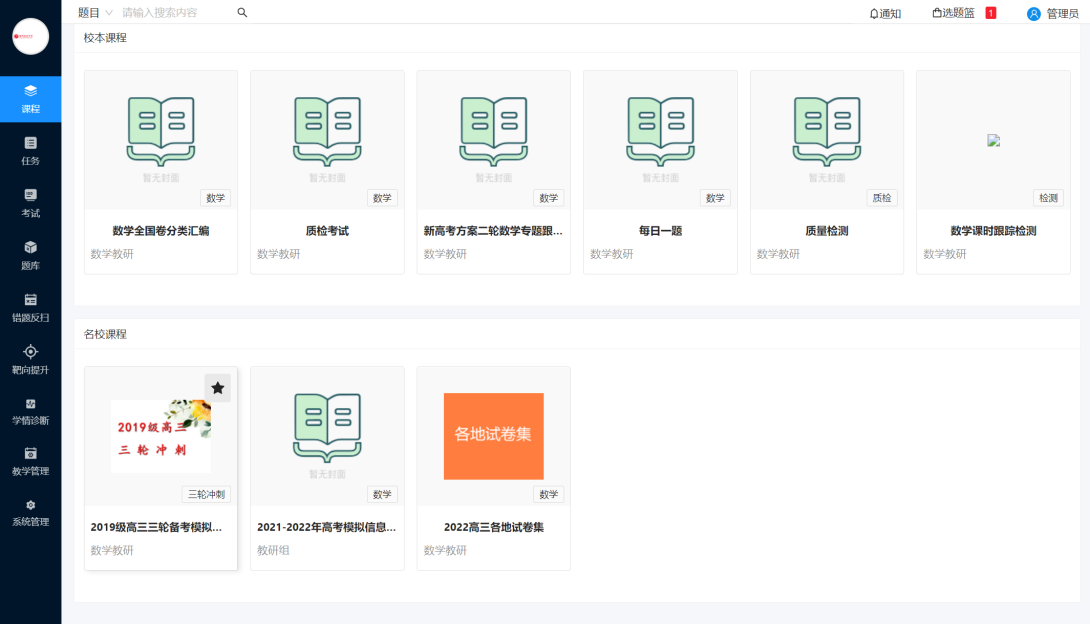The image size is (1090, 624).
Task: Click the round school logo
Action: (31, 36)
